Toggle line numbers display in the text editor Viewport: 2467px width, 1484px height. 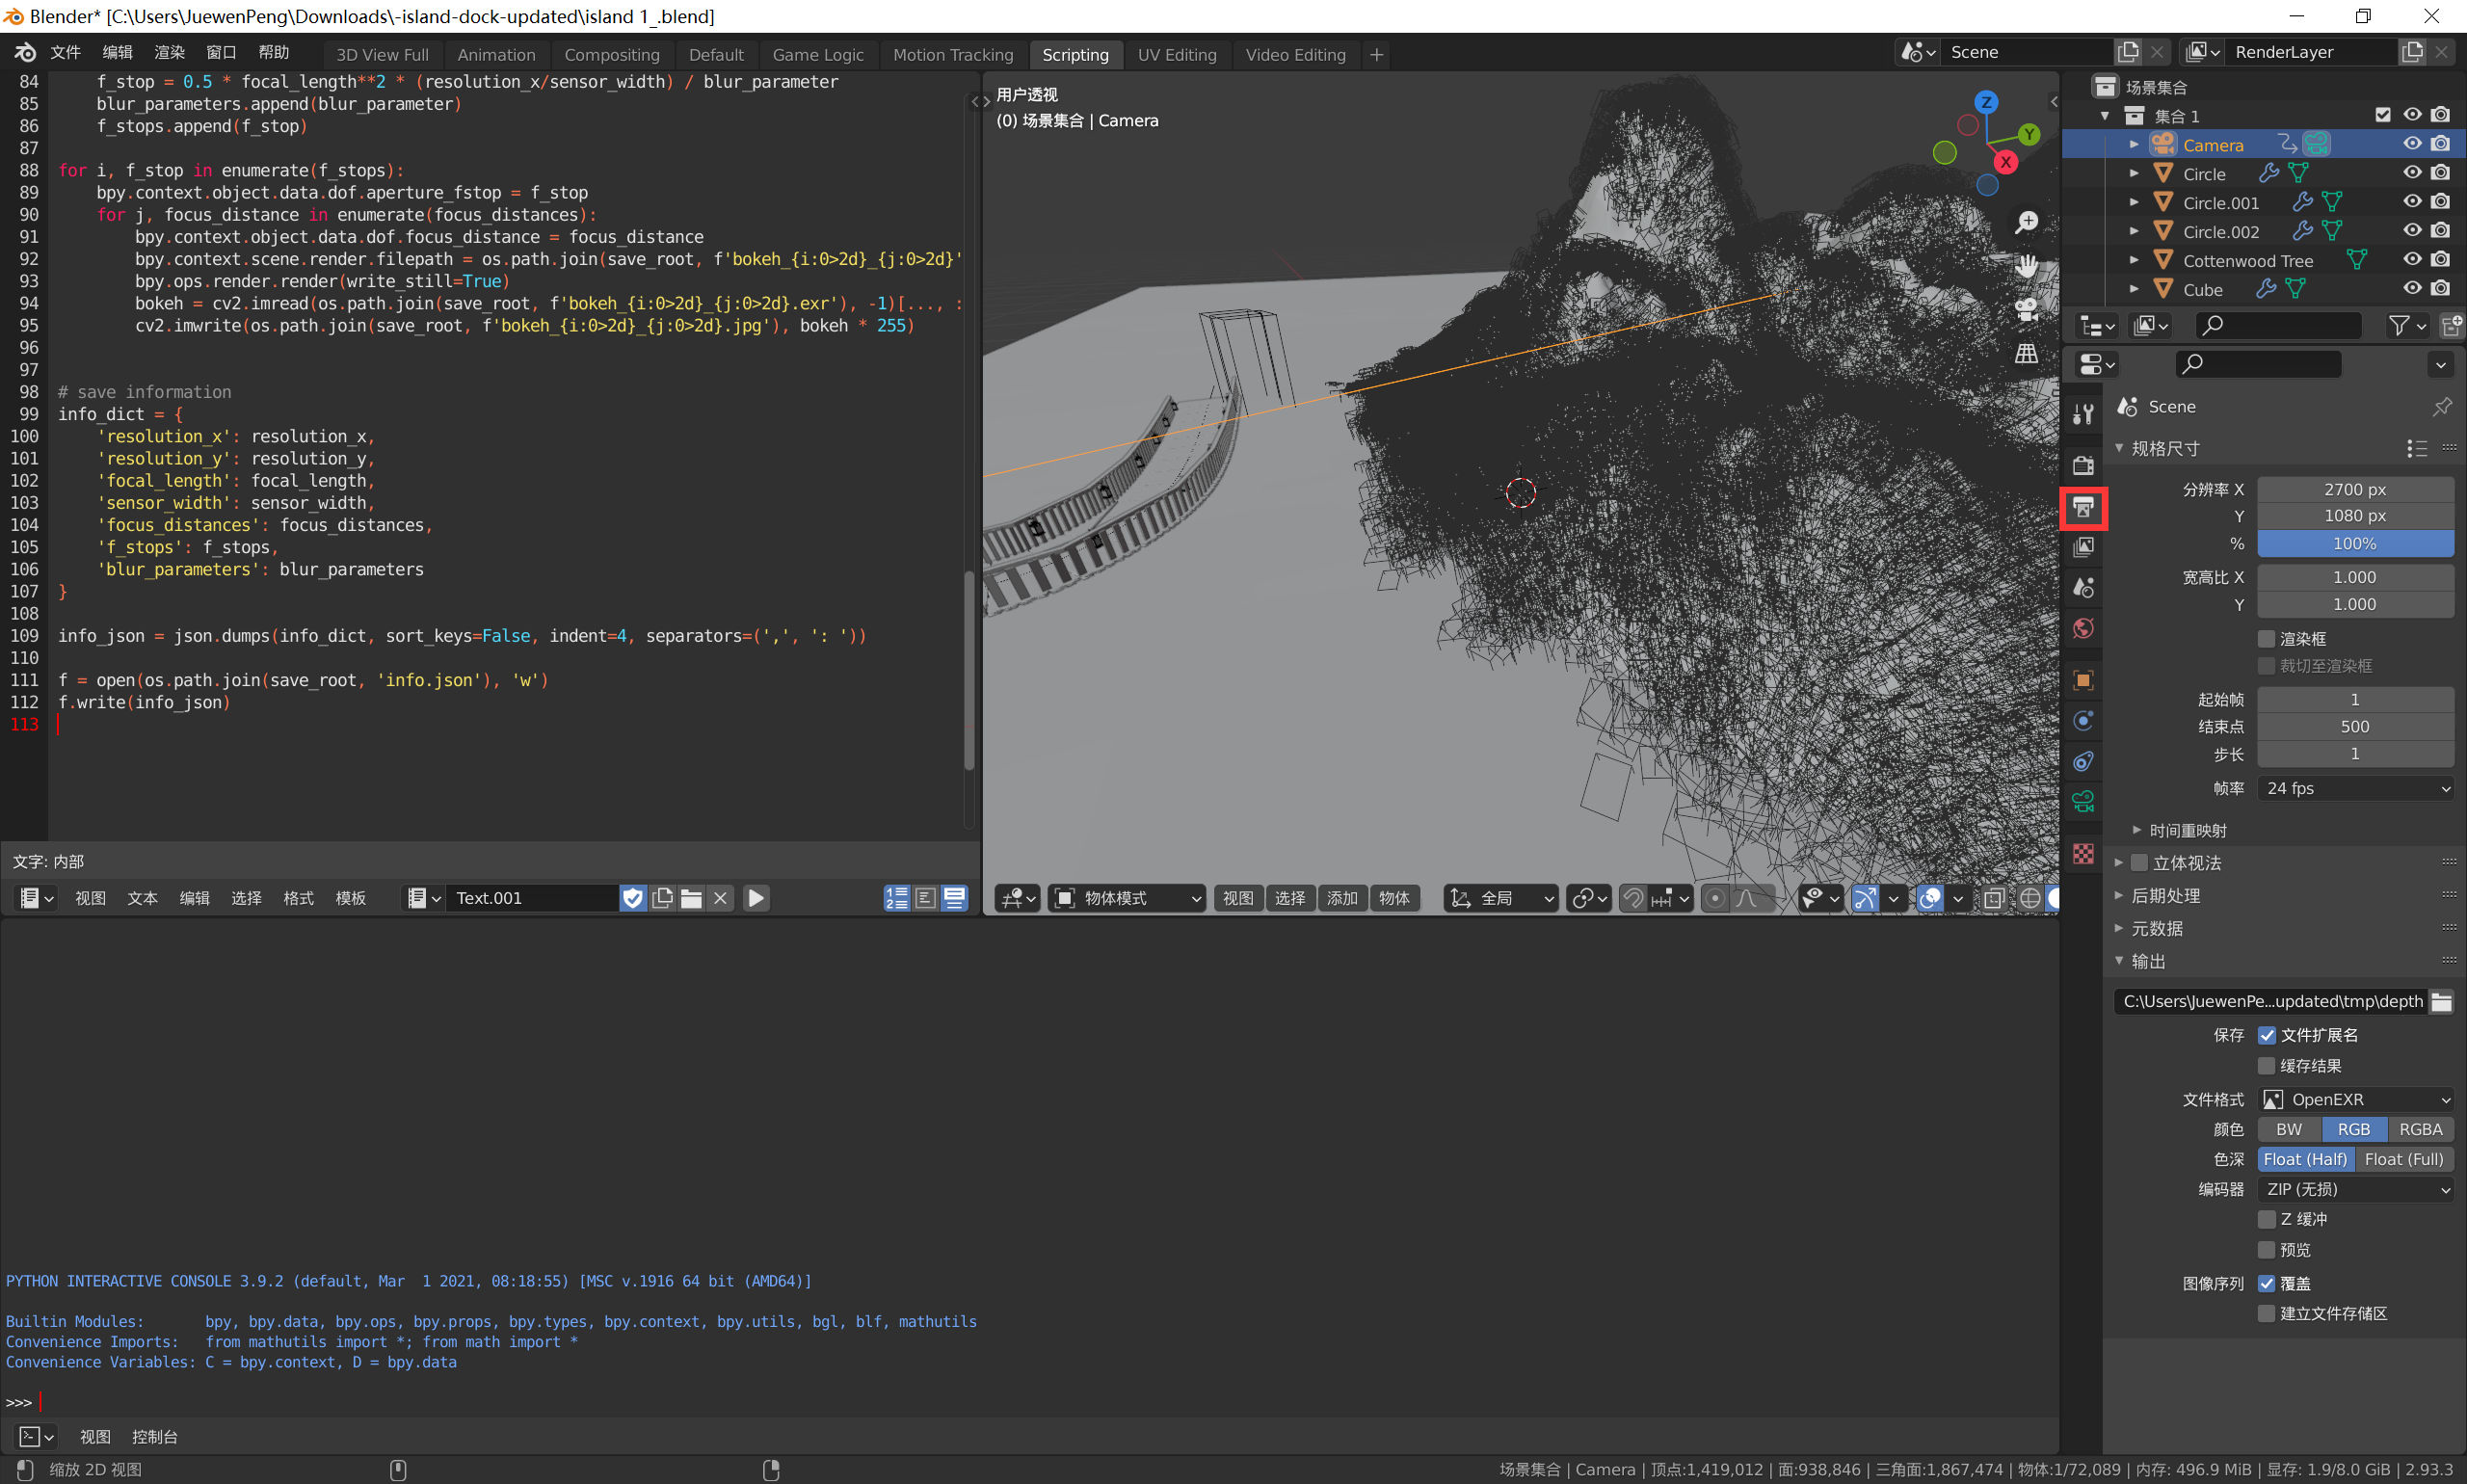point(896,898)
